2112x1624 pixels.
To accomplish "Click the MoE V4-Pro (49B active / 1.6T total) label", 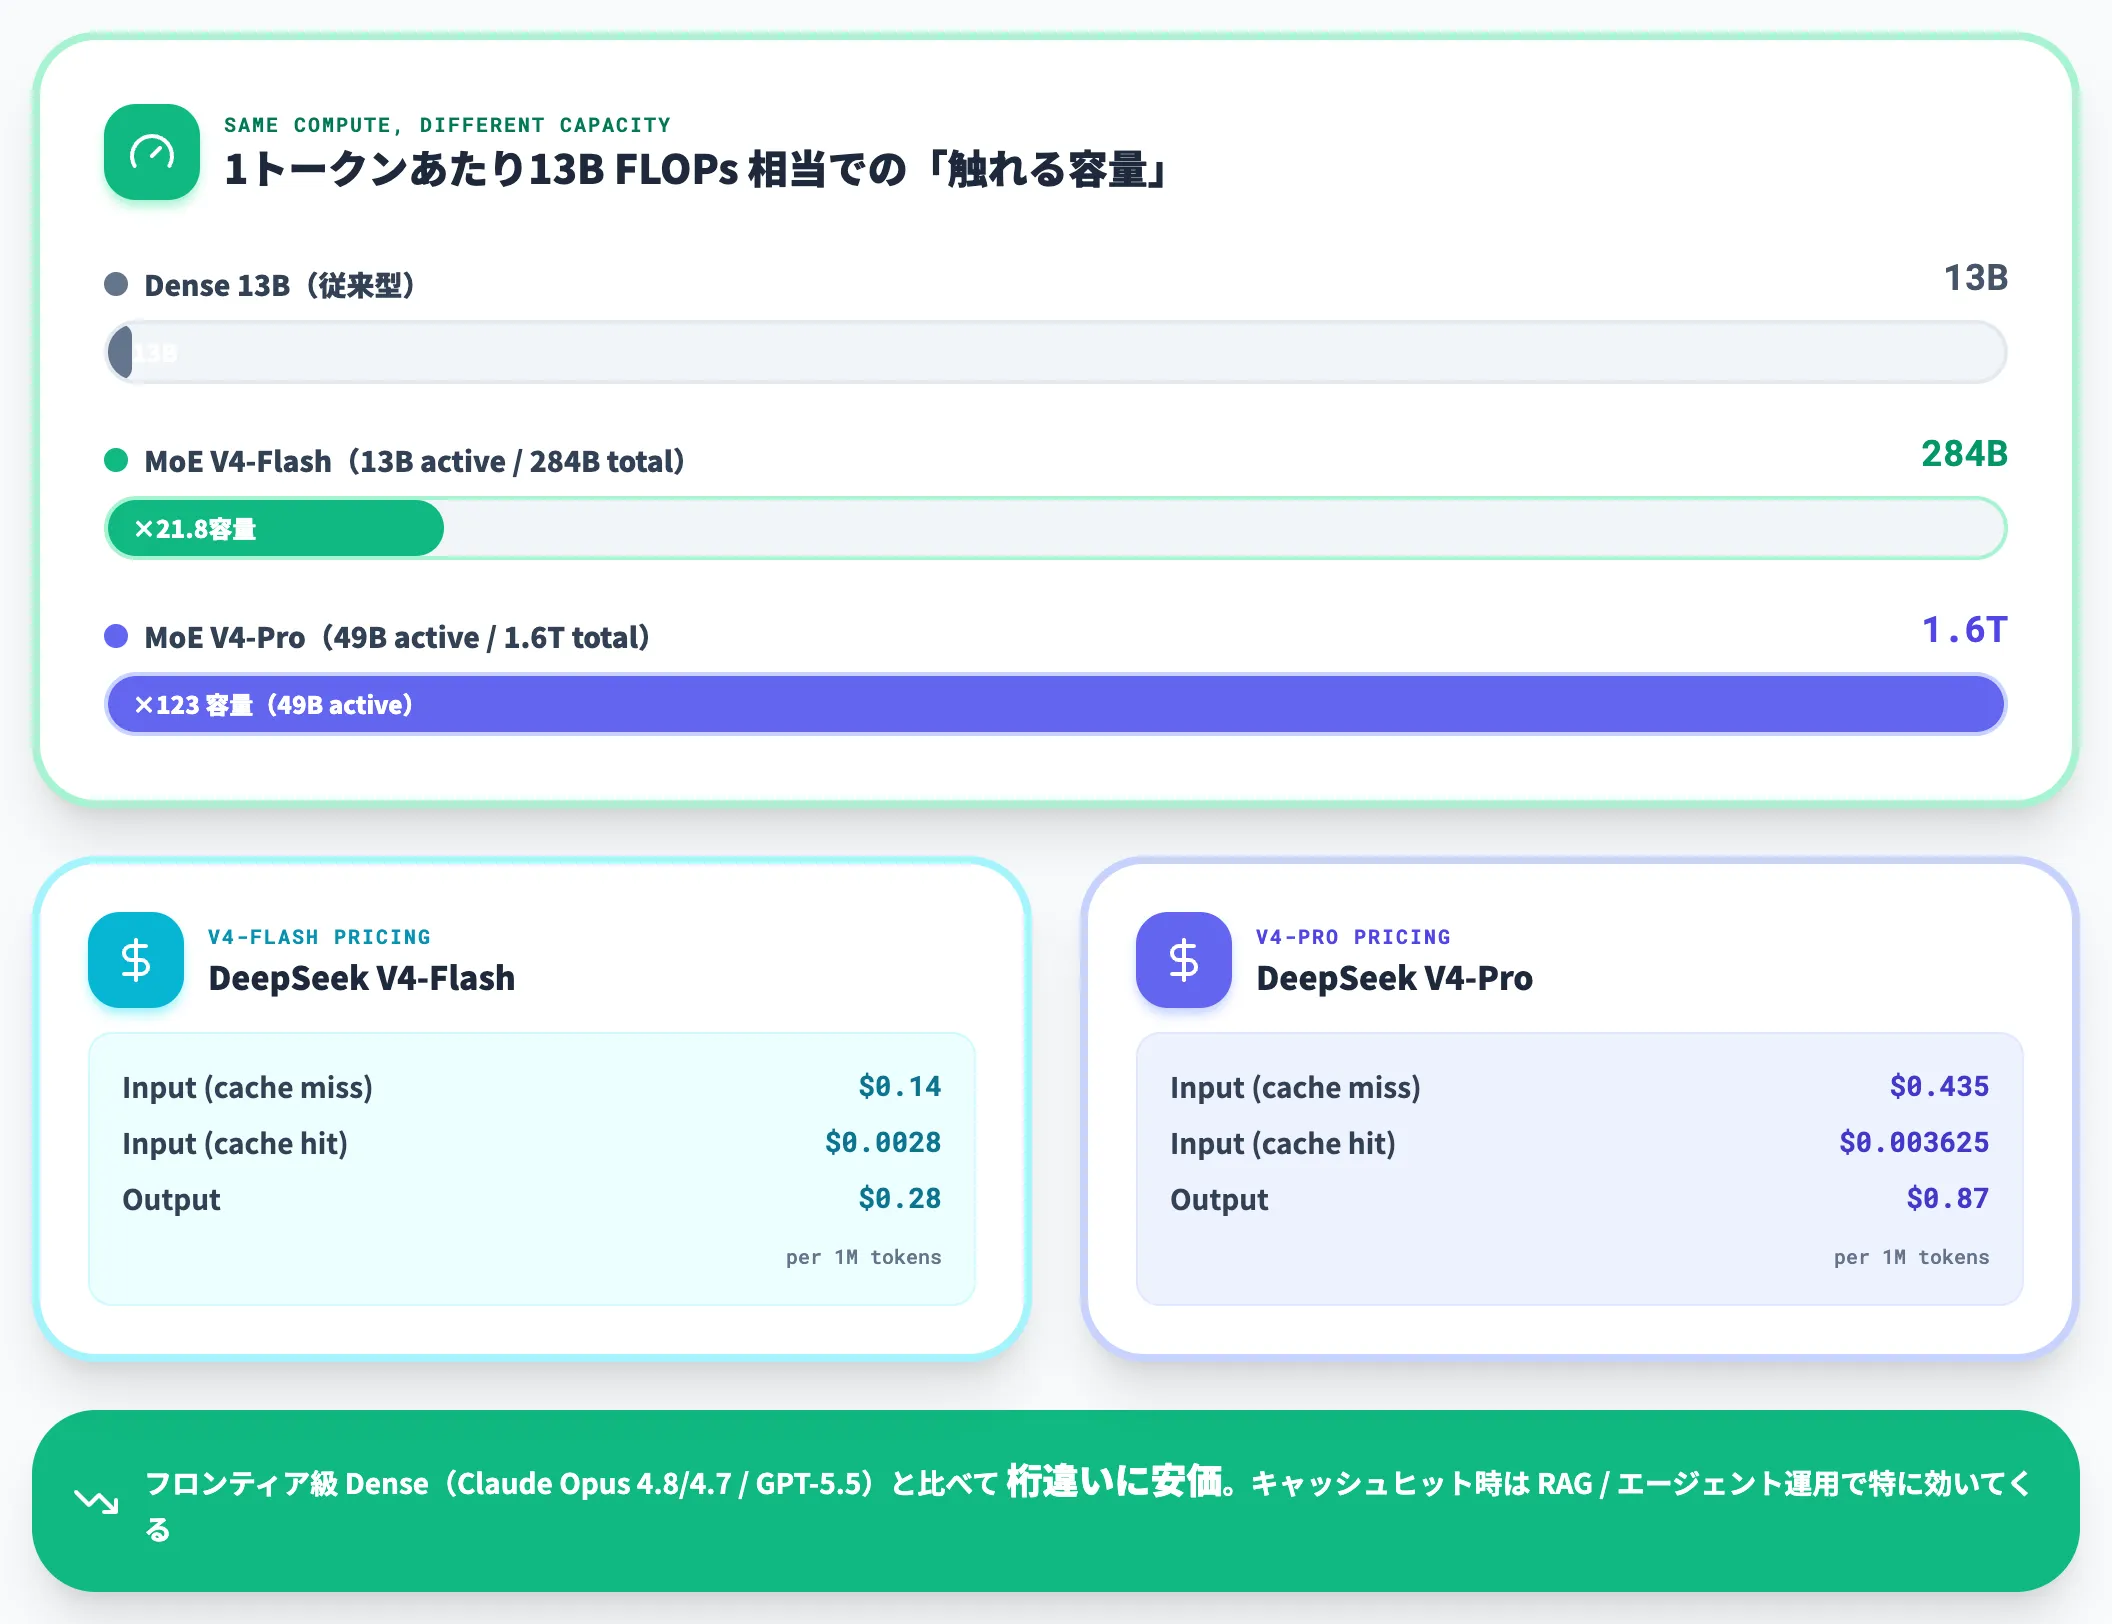I will [397, 637].
